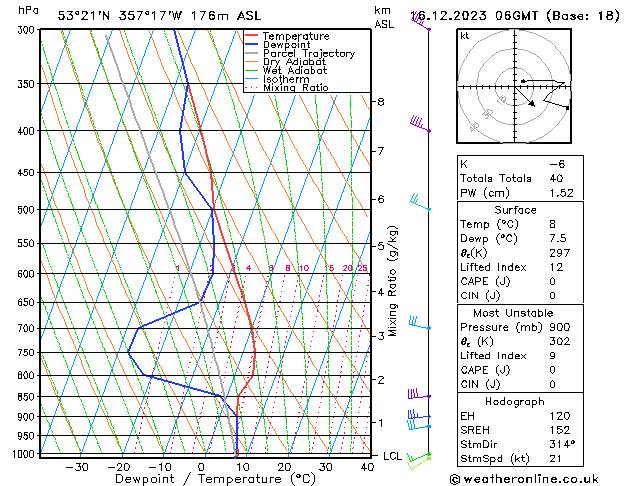Click the blue wind barb at 900 hPa
The image size is (629, 486).
coord(419,415)
